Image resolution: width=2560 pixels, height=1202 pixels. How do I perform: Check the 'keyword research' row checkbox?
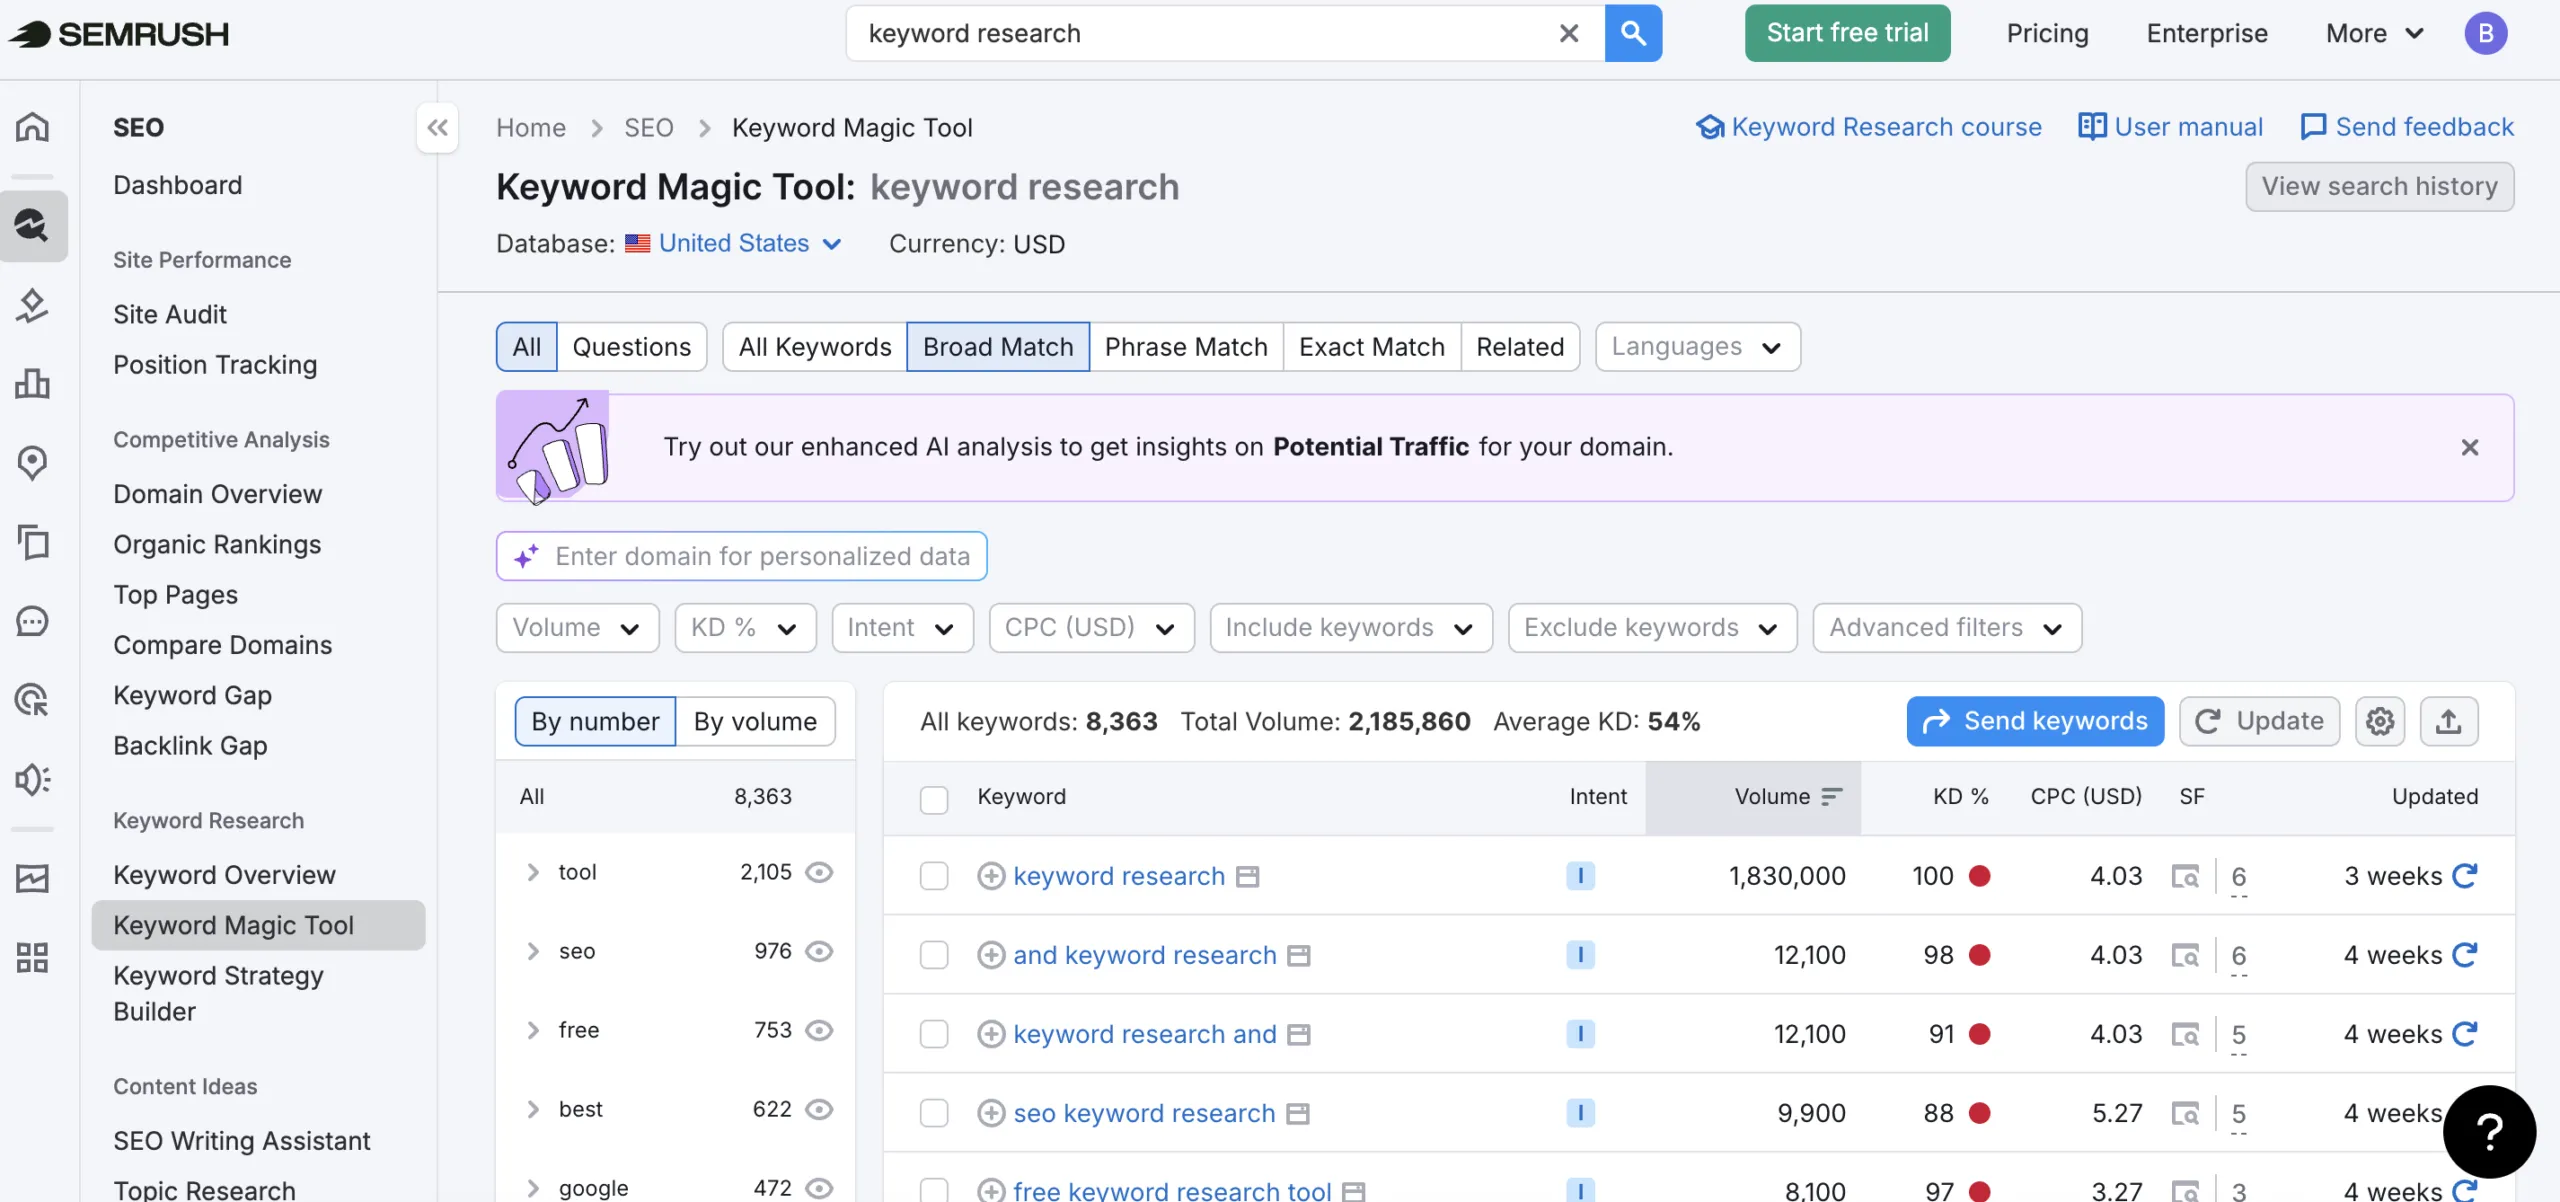[933, 876]
